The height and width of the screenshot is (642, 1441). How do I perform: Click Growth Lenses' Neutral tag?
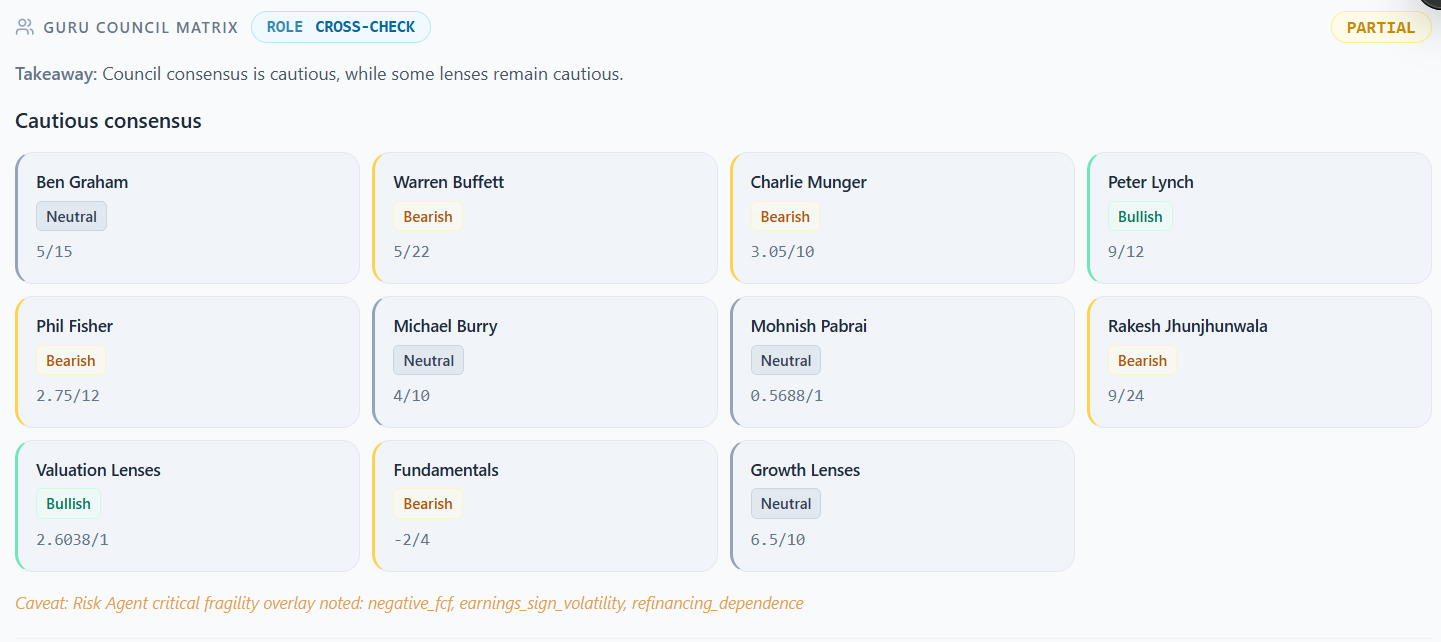pos(786,504)
